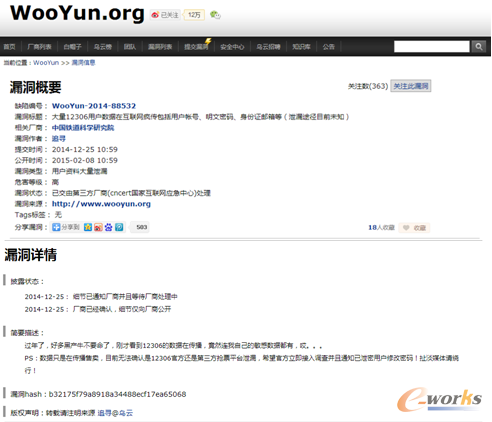The image size is (492, 422).
Task: Click the 简要描述 label
Action: [x=27, y=333]
